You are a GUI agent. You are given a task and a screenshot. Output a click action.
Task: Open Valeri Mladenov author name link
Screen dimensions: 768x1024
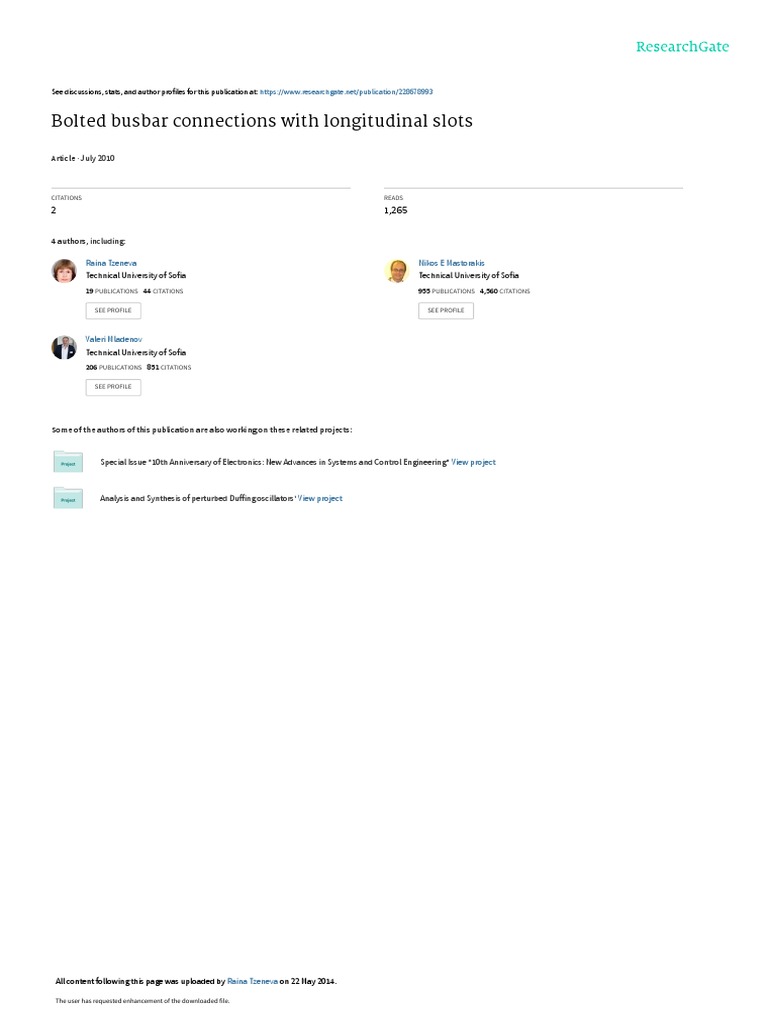point(114,340)
